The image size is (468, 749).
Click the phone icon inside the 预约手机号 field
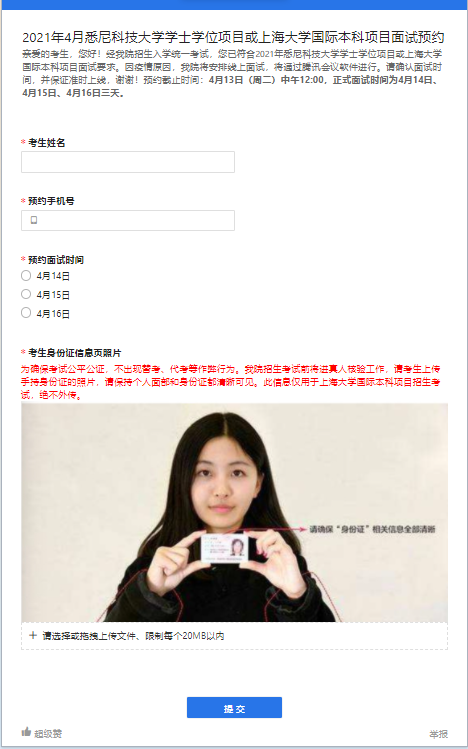33,220
